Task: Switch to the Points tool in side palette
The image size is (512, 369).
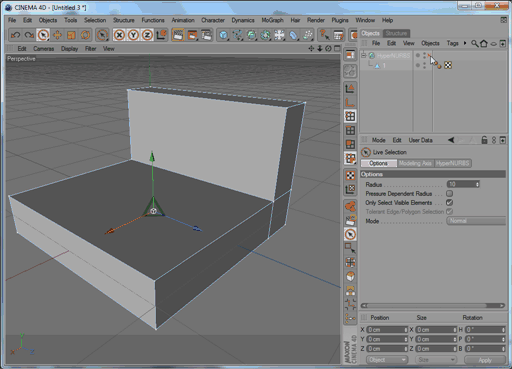Action: coord(350,116)
